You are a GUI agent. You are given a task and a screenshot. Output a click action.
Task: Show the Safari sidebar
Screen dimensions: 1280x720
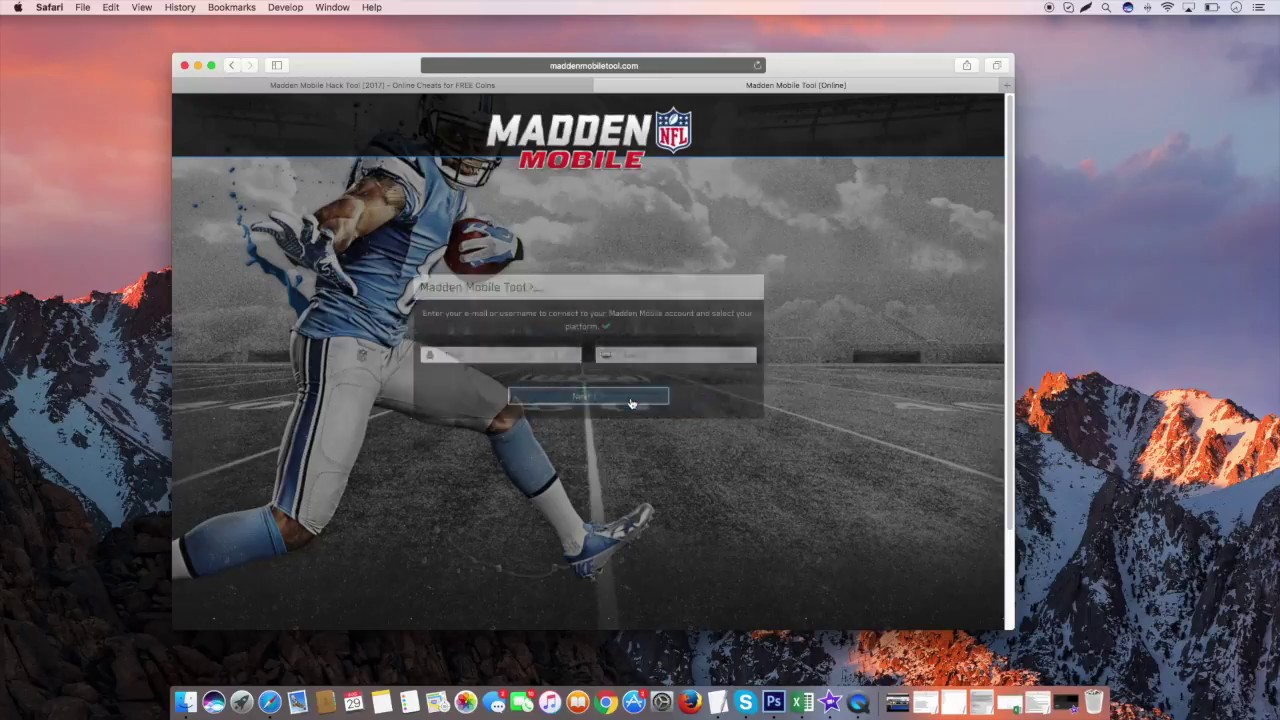pos(277,65)
